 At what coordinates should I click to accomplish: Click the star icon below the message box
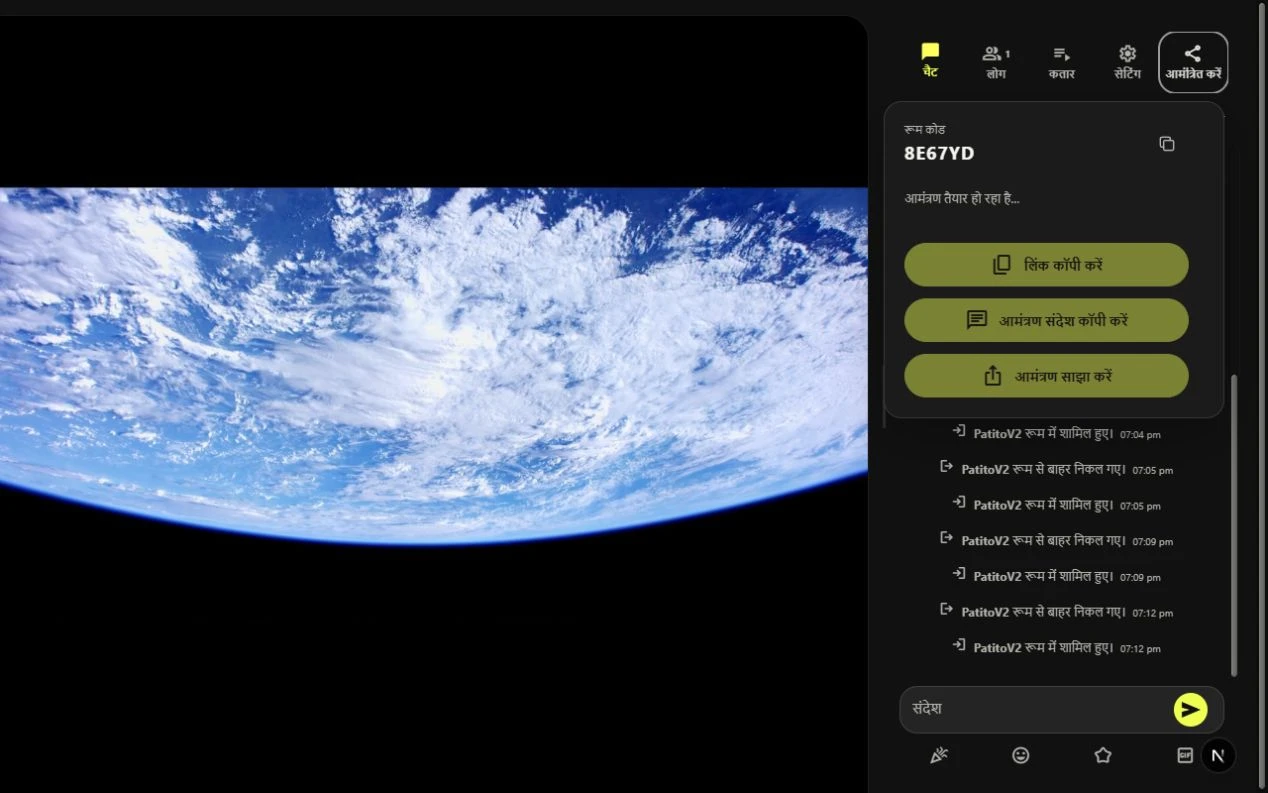click(1103, 756)
